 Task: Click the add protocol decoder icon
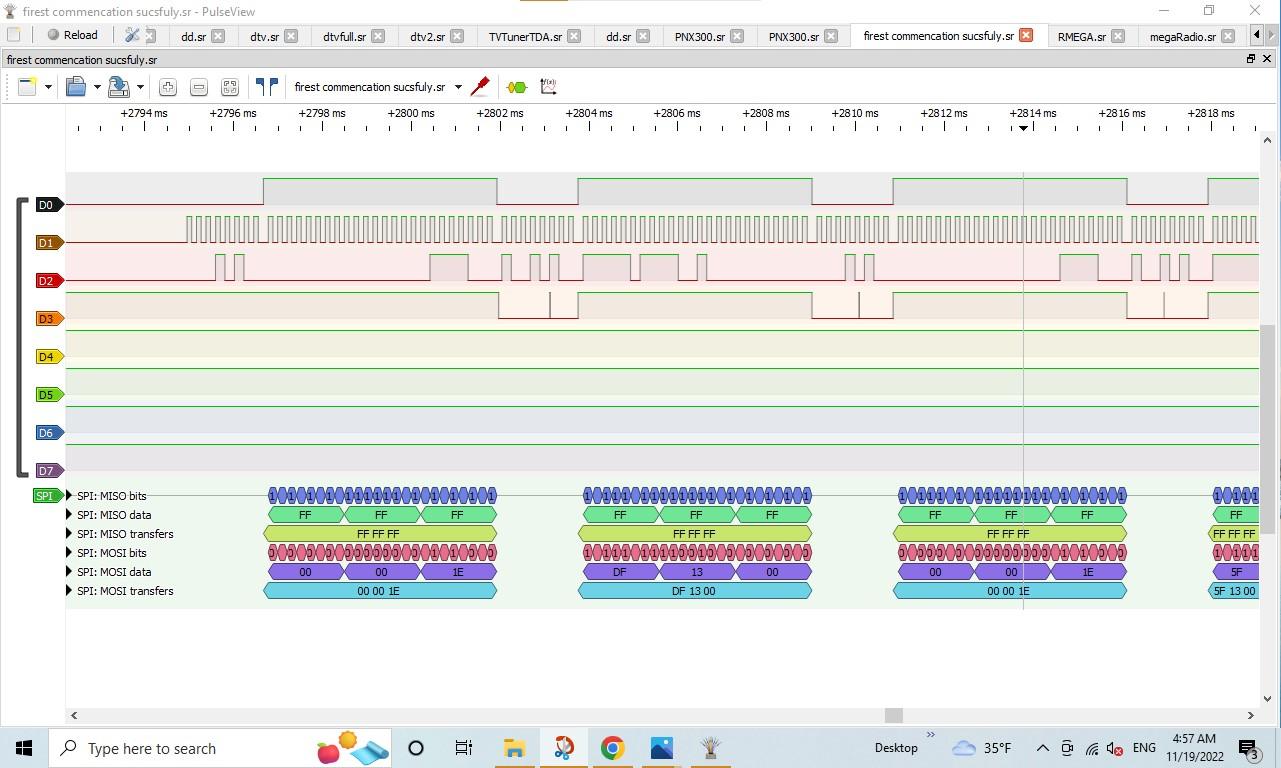click(517, 87)
